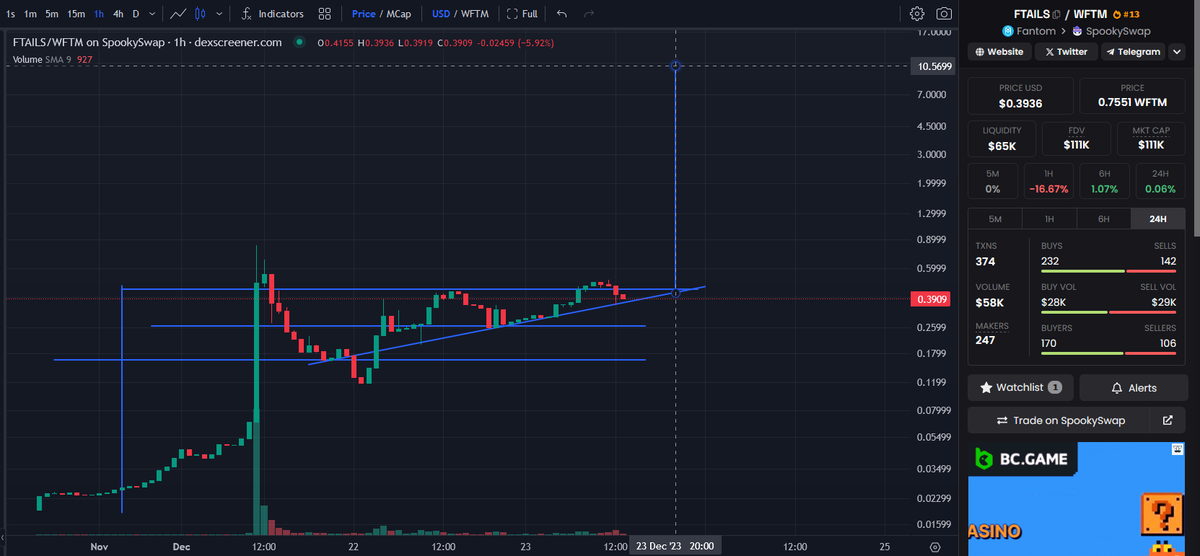Open the Fantom chain link
The height and width of the screenshot is (556, 1200).
click(x=1028, y=32)
